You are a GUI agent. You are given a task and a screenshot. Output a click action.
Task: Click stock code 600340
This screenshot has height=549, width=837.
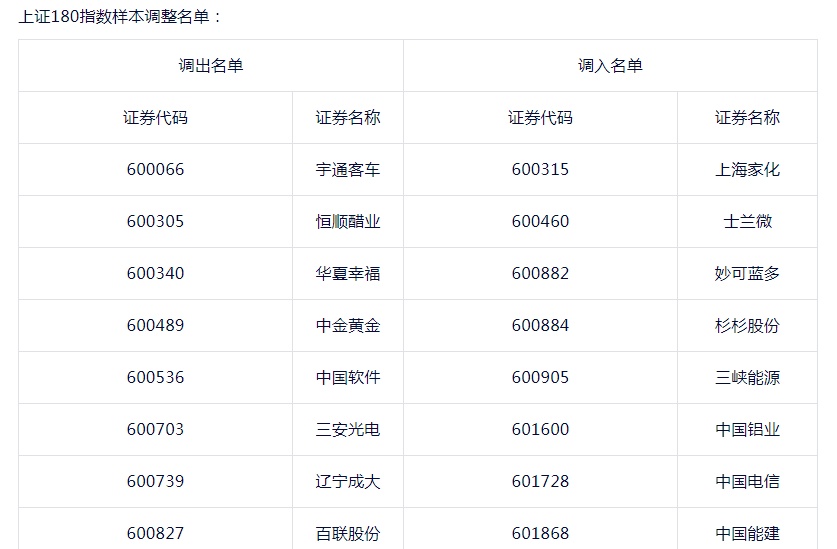pos(155,273)
